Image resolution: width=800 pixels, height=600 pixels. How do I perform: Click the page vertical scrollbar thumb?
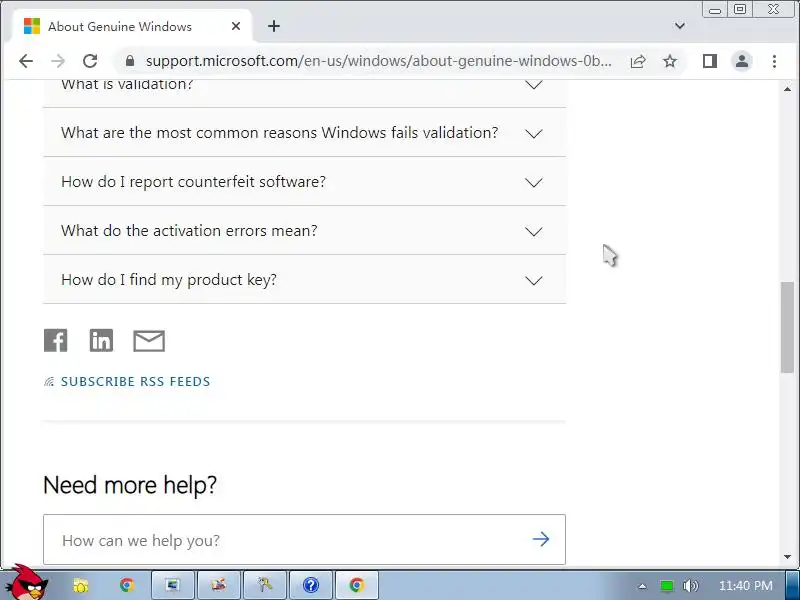point(787,327)
